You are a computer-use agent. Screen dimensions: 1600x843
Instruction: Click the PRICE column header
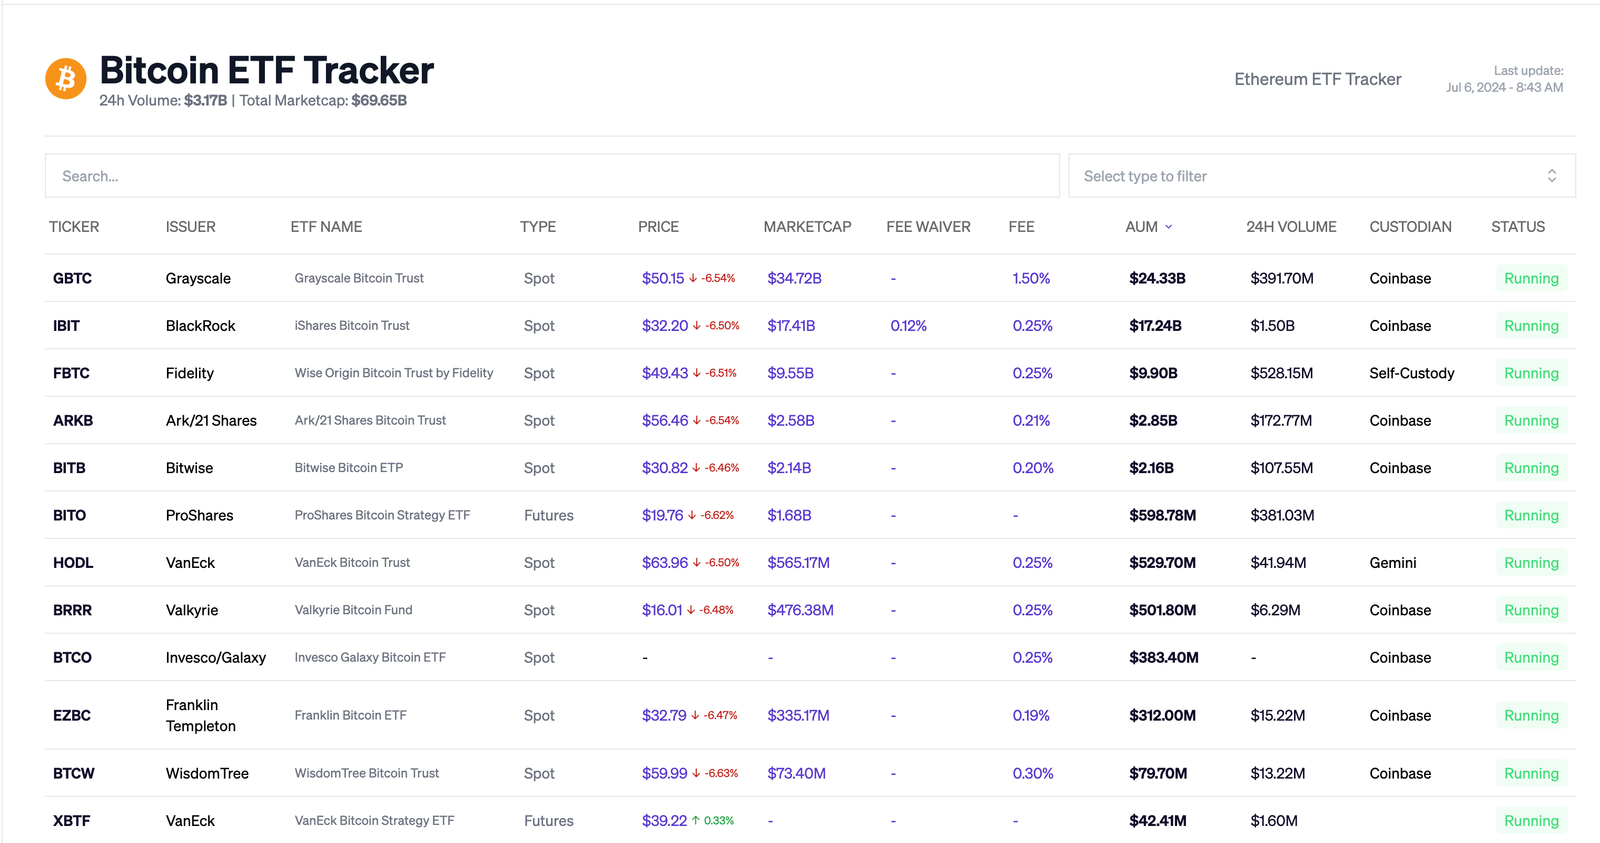658,227
